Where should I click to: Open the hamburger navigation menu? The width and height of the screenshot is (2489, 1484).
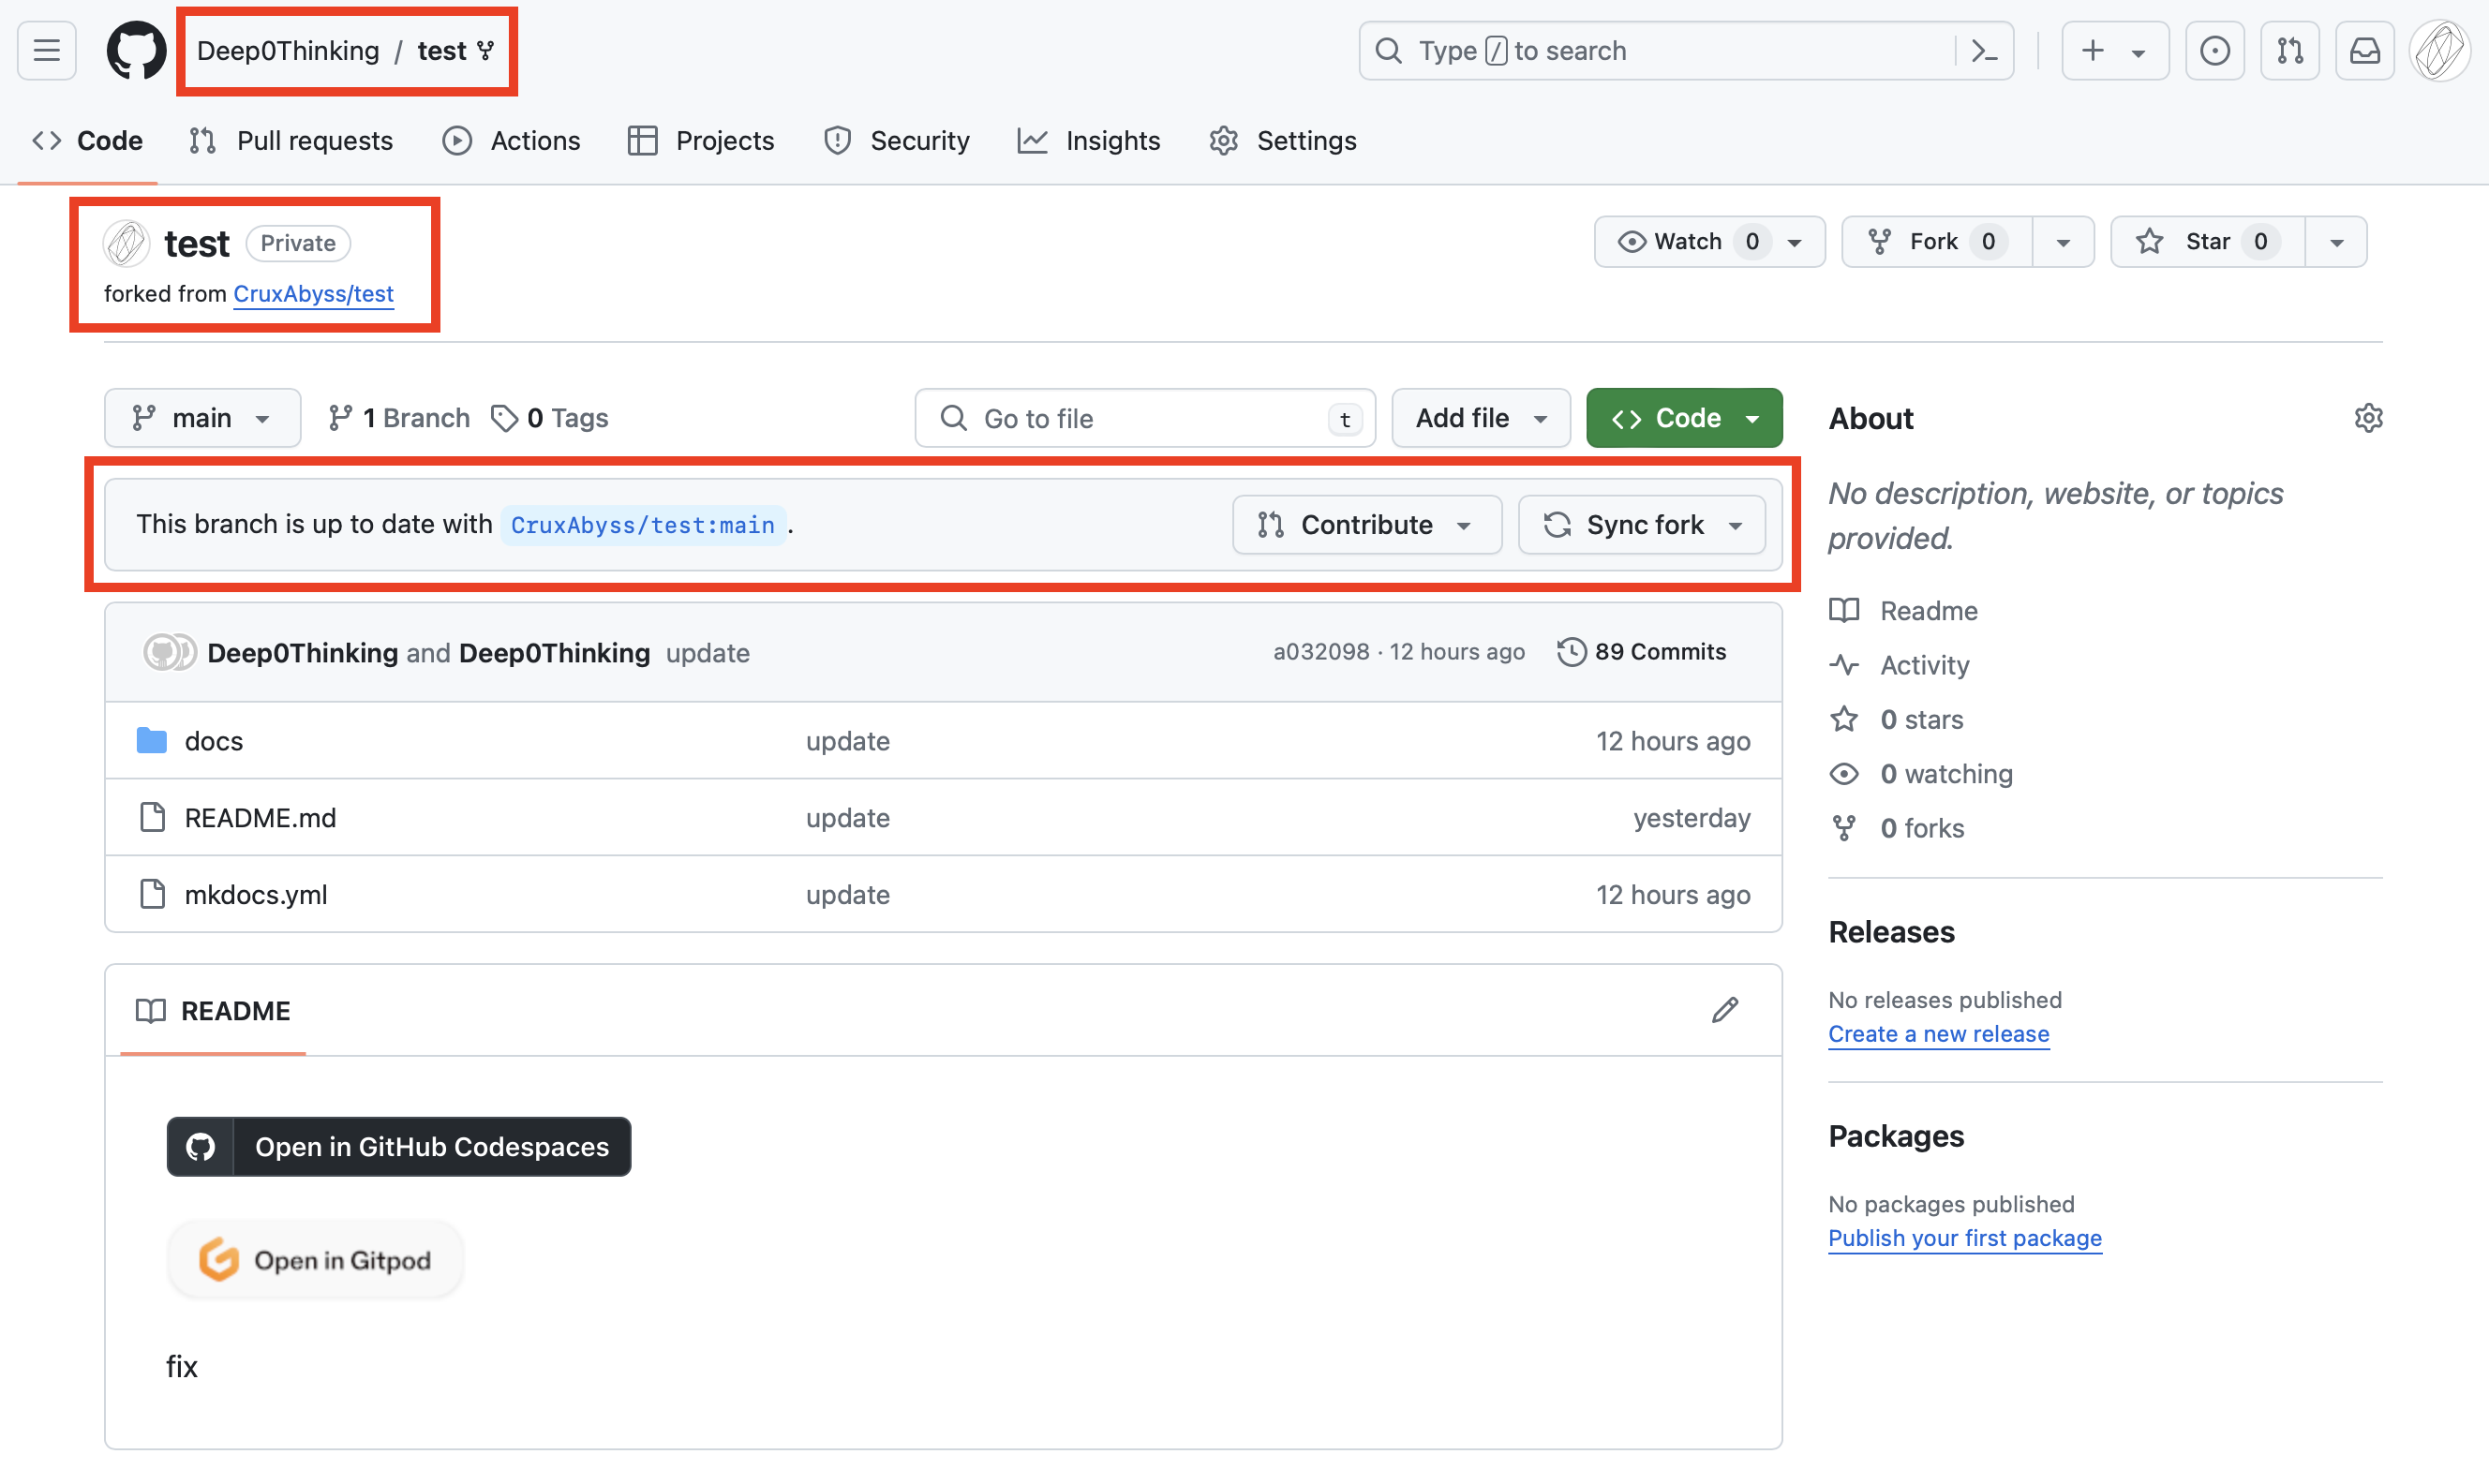[x=47, y=50]
